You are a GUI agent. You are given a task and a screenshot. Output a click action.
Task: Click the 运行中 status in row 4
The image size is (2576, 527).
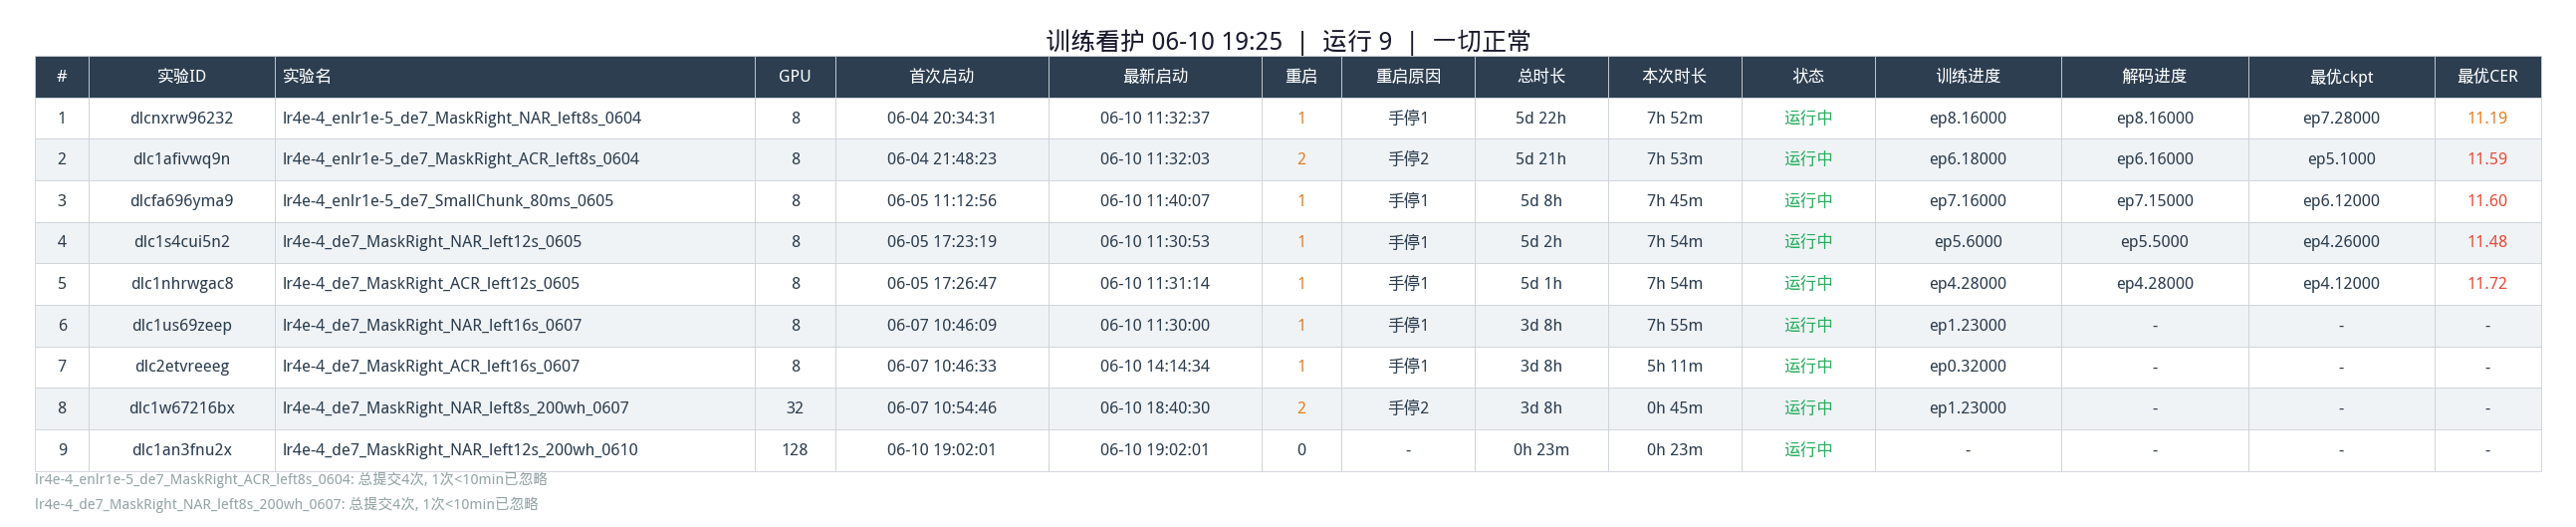click(x=1808, y=242)
